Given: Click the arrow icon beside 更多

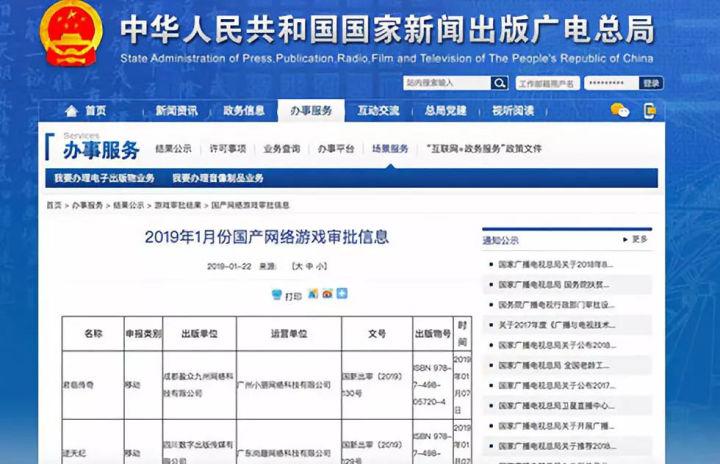Looking at the screenshot, I should coord(625,239).
